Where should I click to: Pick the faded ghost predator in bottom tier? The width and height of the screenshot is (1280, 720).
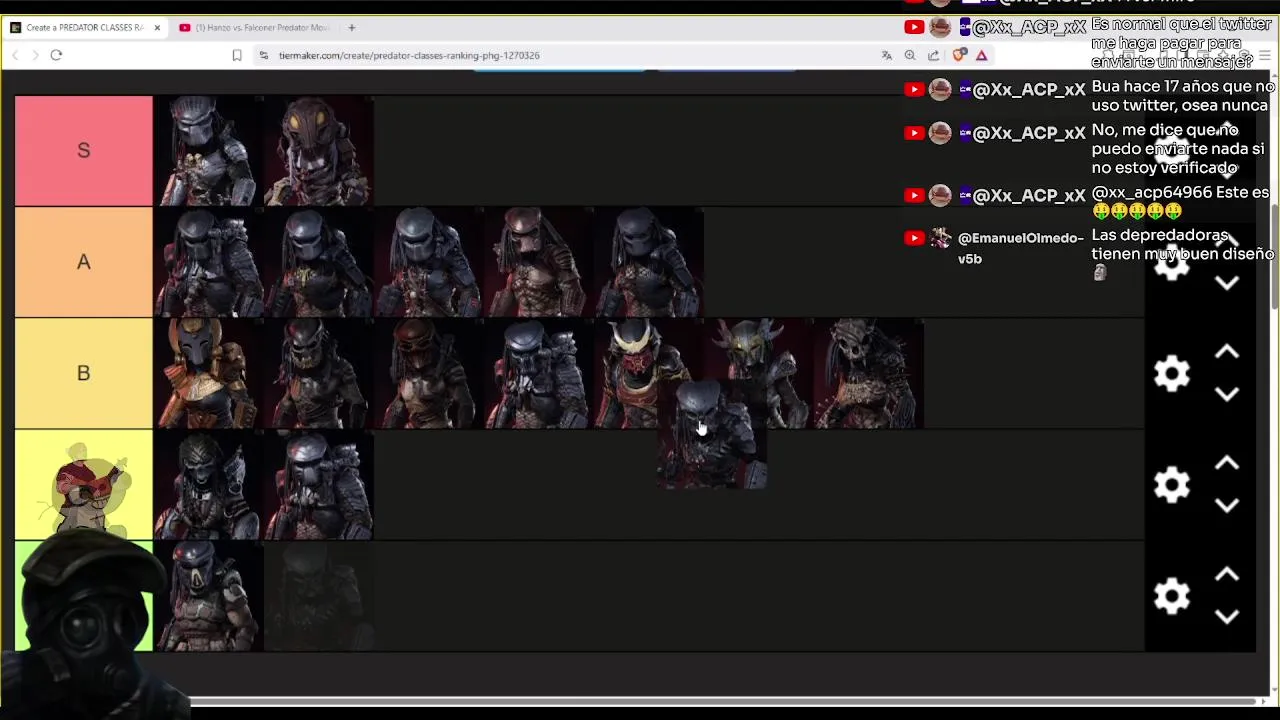[x=319, y=595]
